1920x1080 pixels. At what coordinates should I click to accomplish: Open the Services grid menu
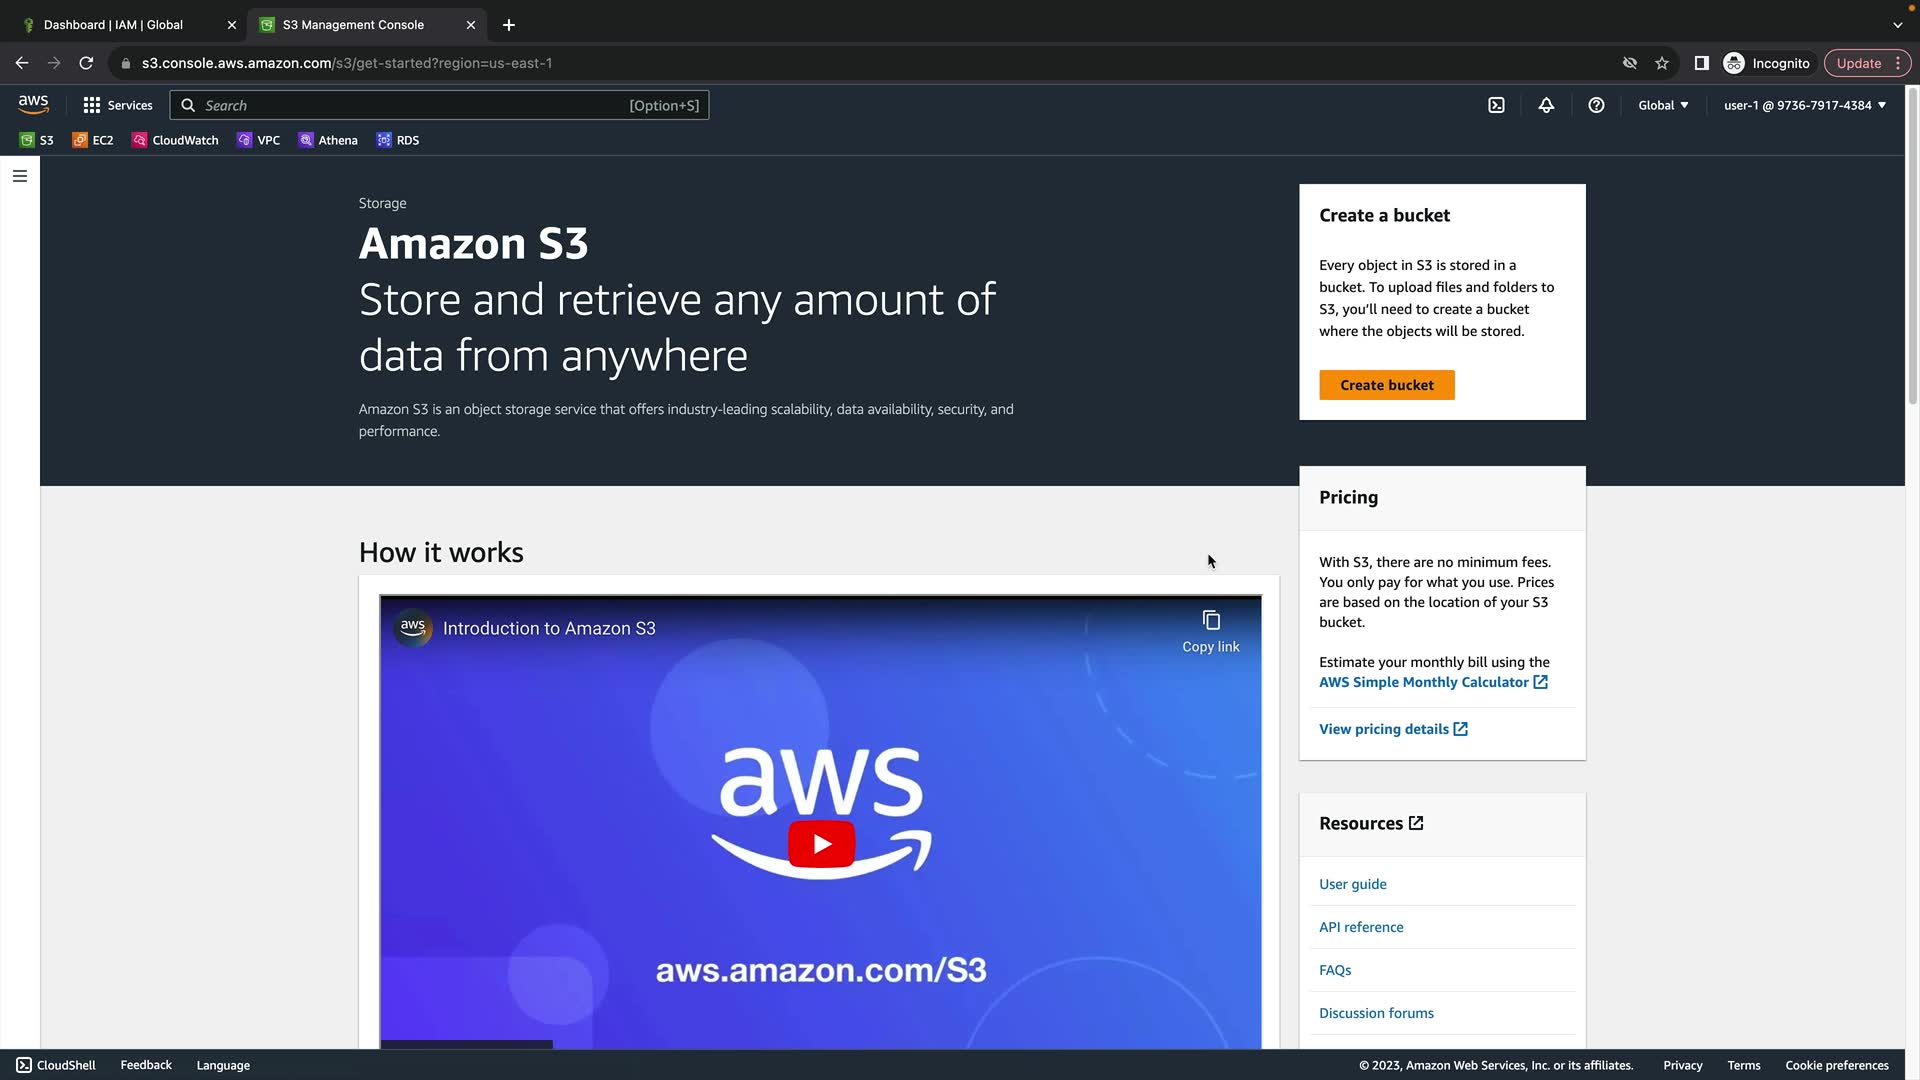(117, 105)
